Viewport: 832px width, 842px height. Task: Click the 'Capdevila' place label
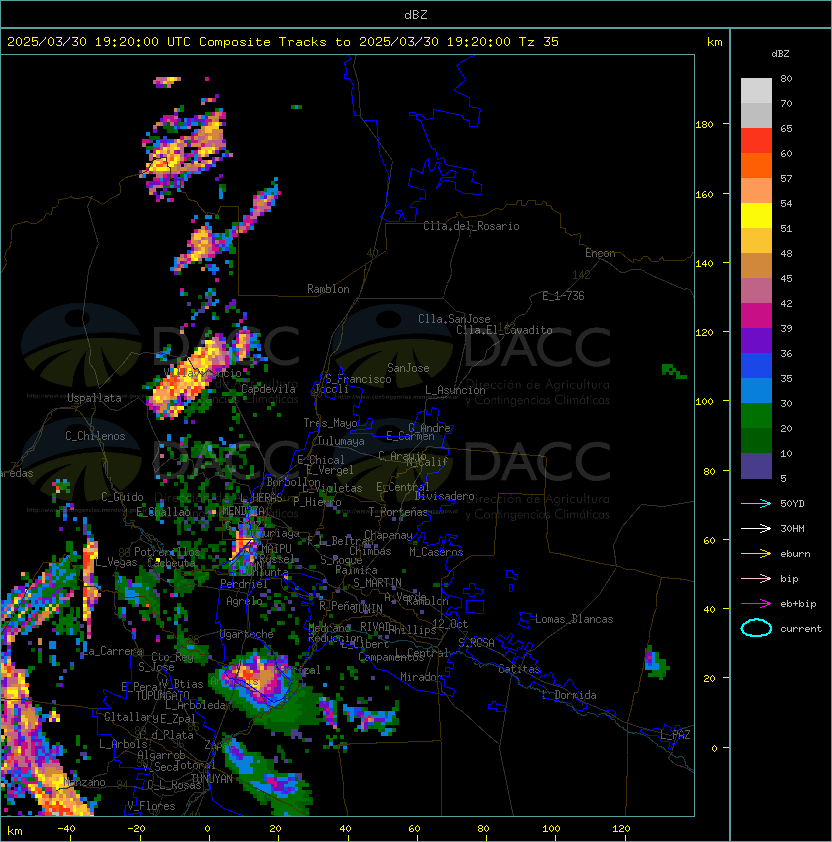pyautogui.click(x=268, y=389)
